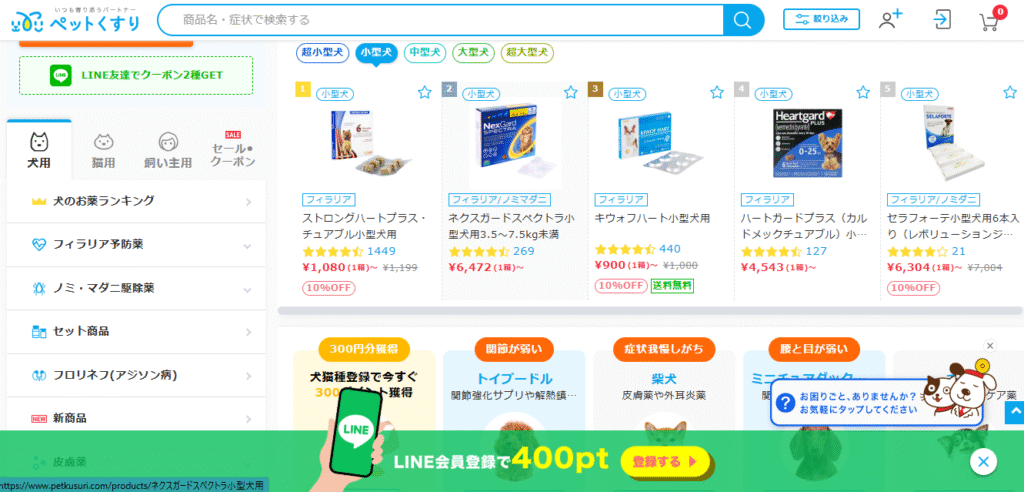Click the scroll-to-top arrow icon
This screenshot has height=492, width=1024.
(1016, 412)
